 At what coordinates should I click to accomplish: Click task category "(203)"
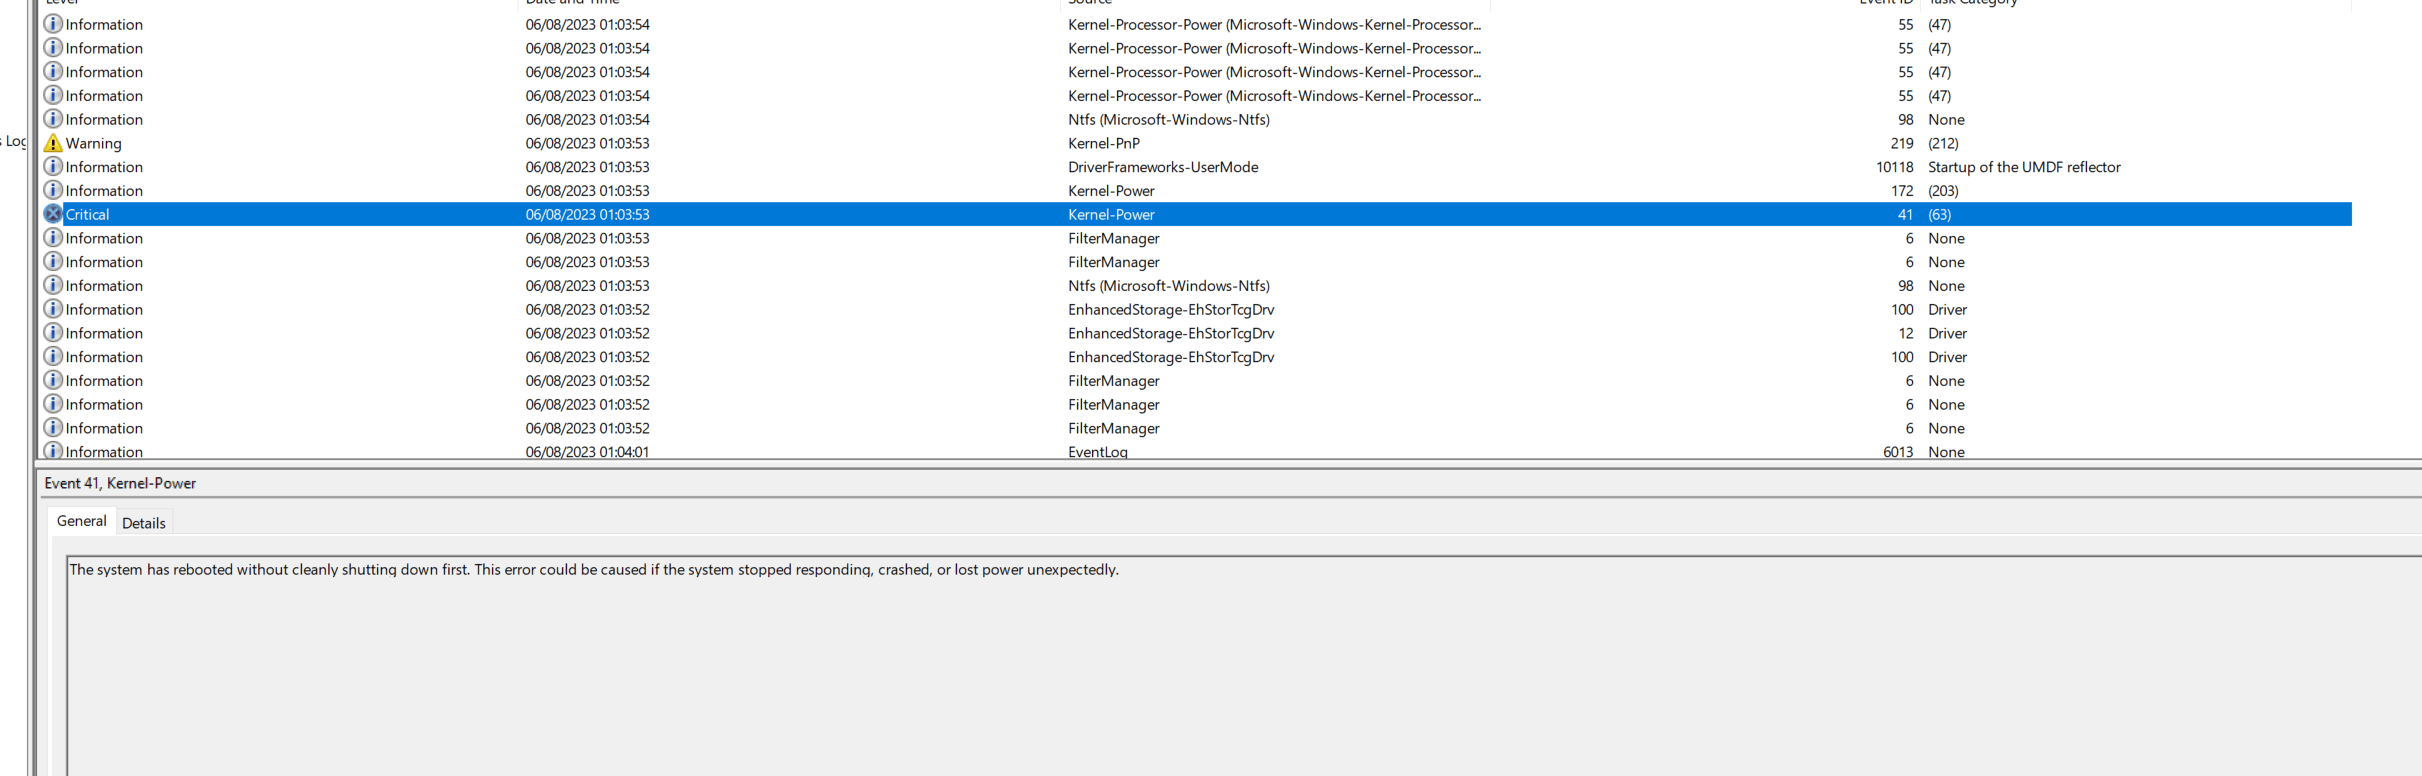click(1943, 190)
